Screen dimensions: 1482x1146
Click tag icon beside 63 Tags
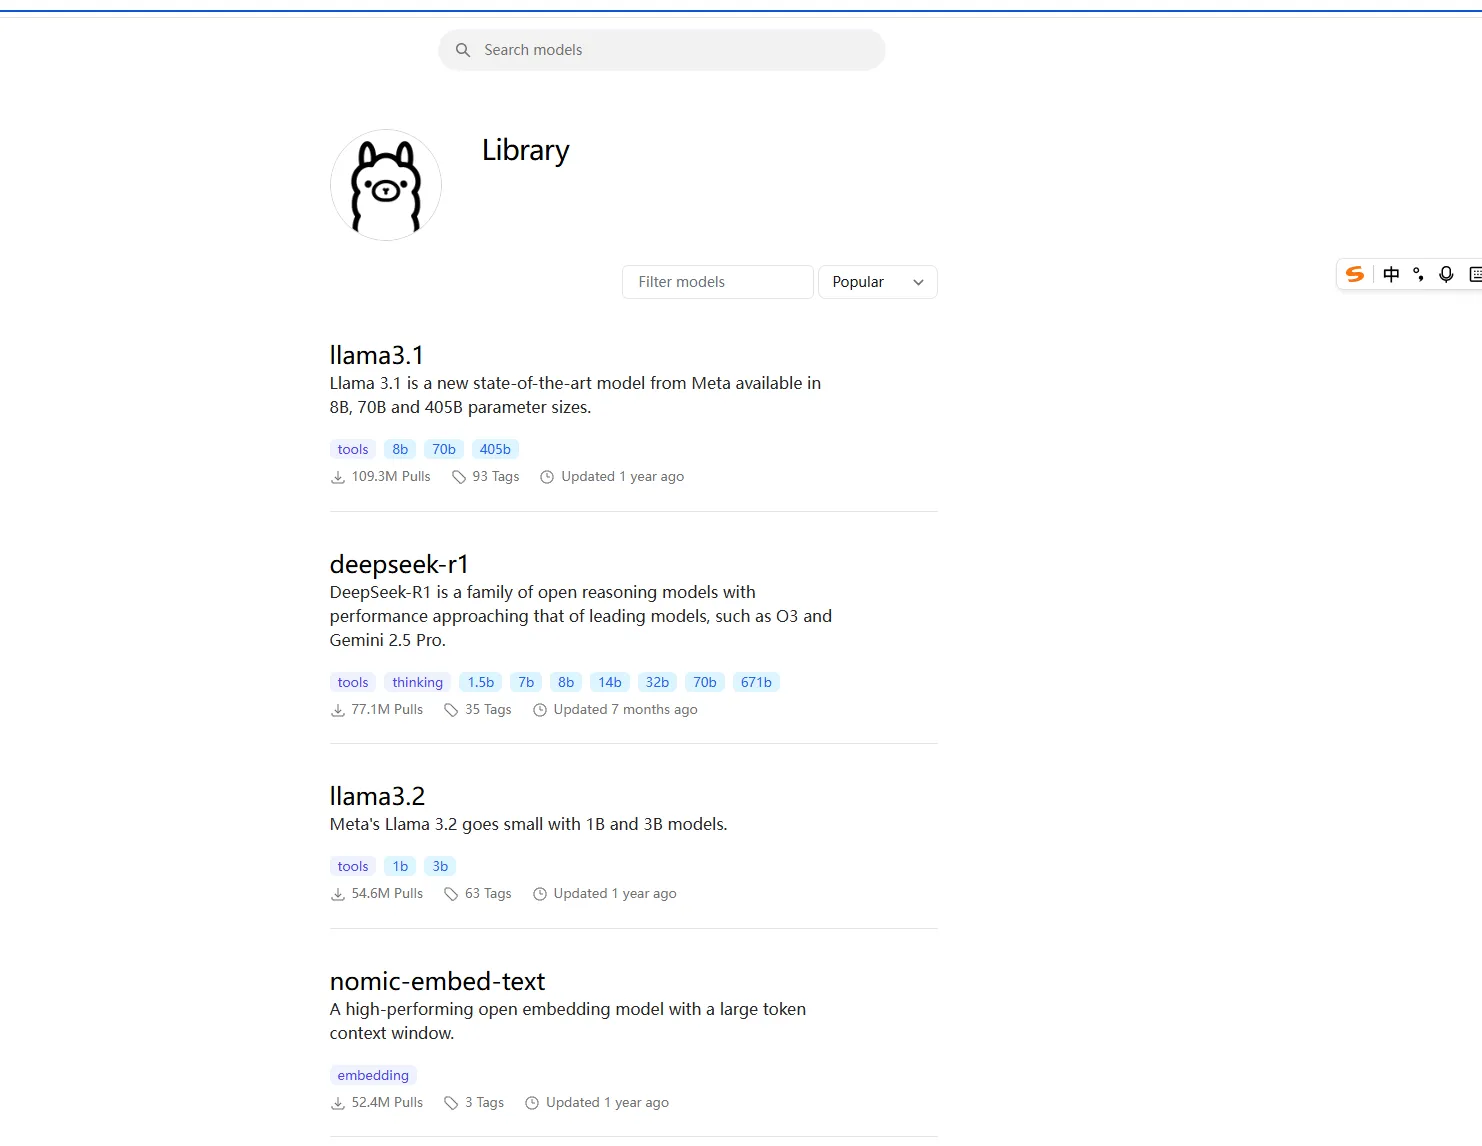[x=451, y=894]
